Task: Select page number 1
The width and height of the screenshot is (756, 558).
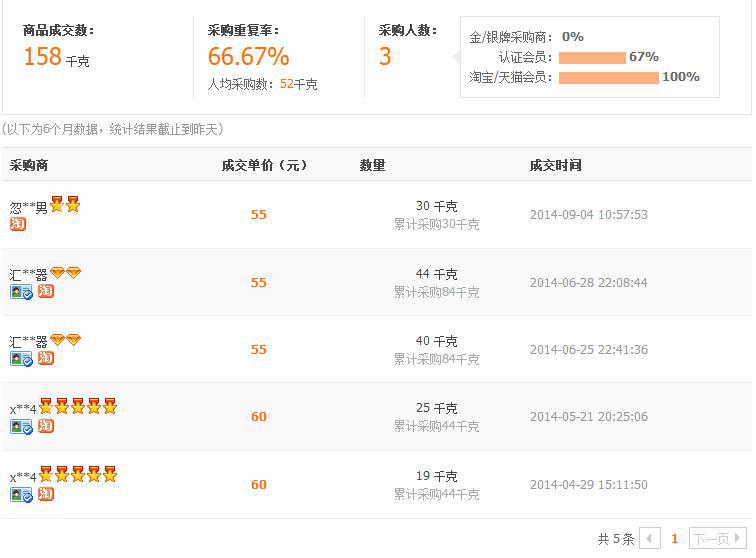Action: tap(675, 539)
